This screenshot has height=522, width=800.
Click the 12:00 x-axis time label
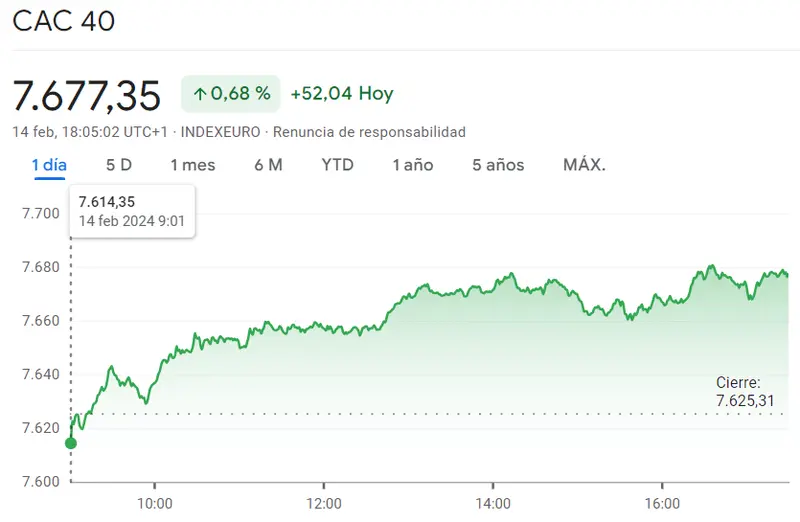click(324, 504)
